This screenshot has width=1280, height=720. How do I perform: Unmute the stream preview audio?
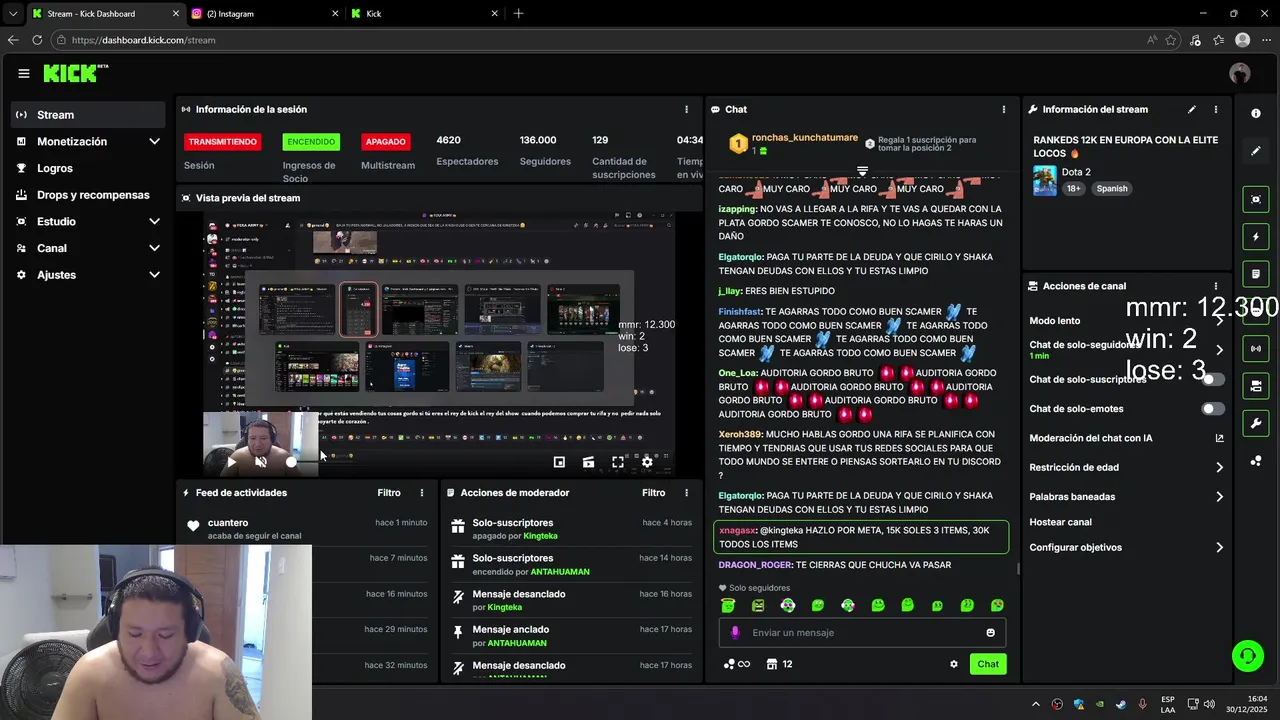coord(261,462)
